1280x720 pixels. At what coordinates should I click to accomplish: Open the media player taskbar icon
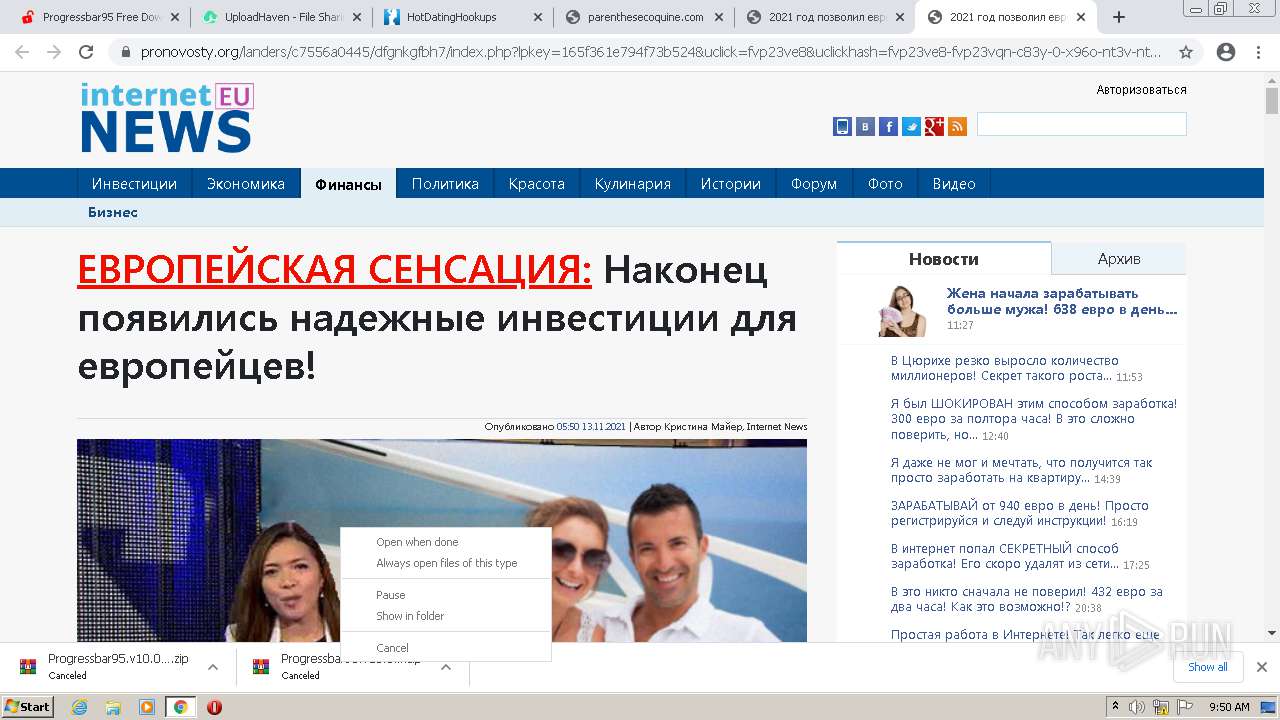pos(147,707)
